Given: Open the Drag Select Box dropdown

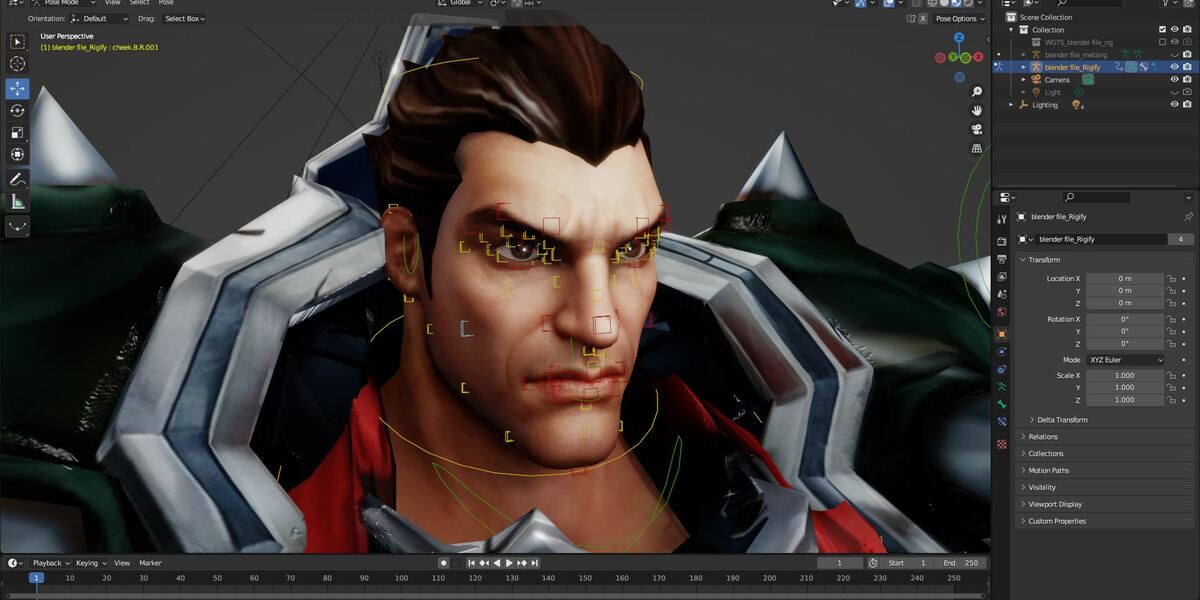Looking at the screenshot, I should tap(184, 18).
